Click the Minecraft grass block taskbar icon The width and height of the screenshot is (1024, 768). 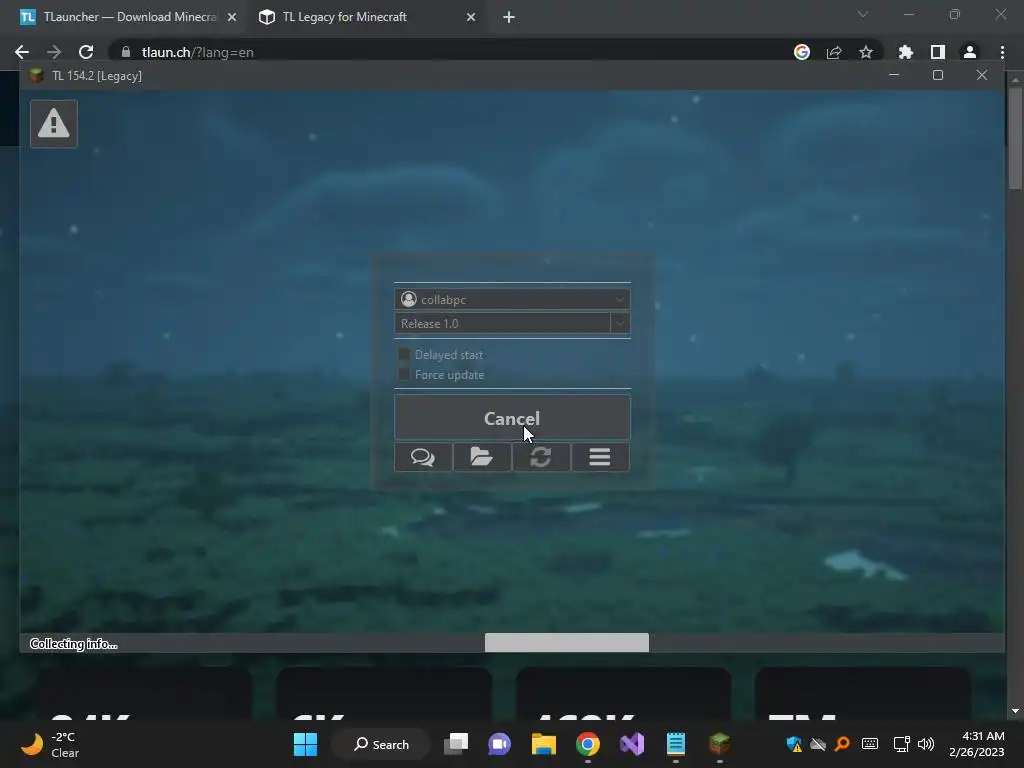point(720,744)
